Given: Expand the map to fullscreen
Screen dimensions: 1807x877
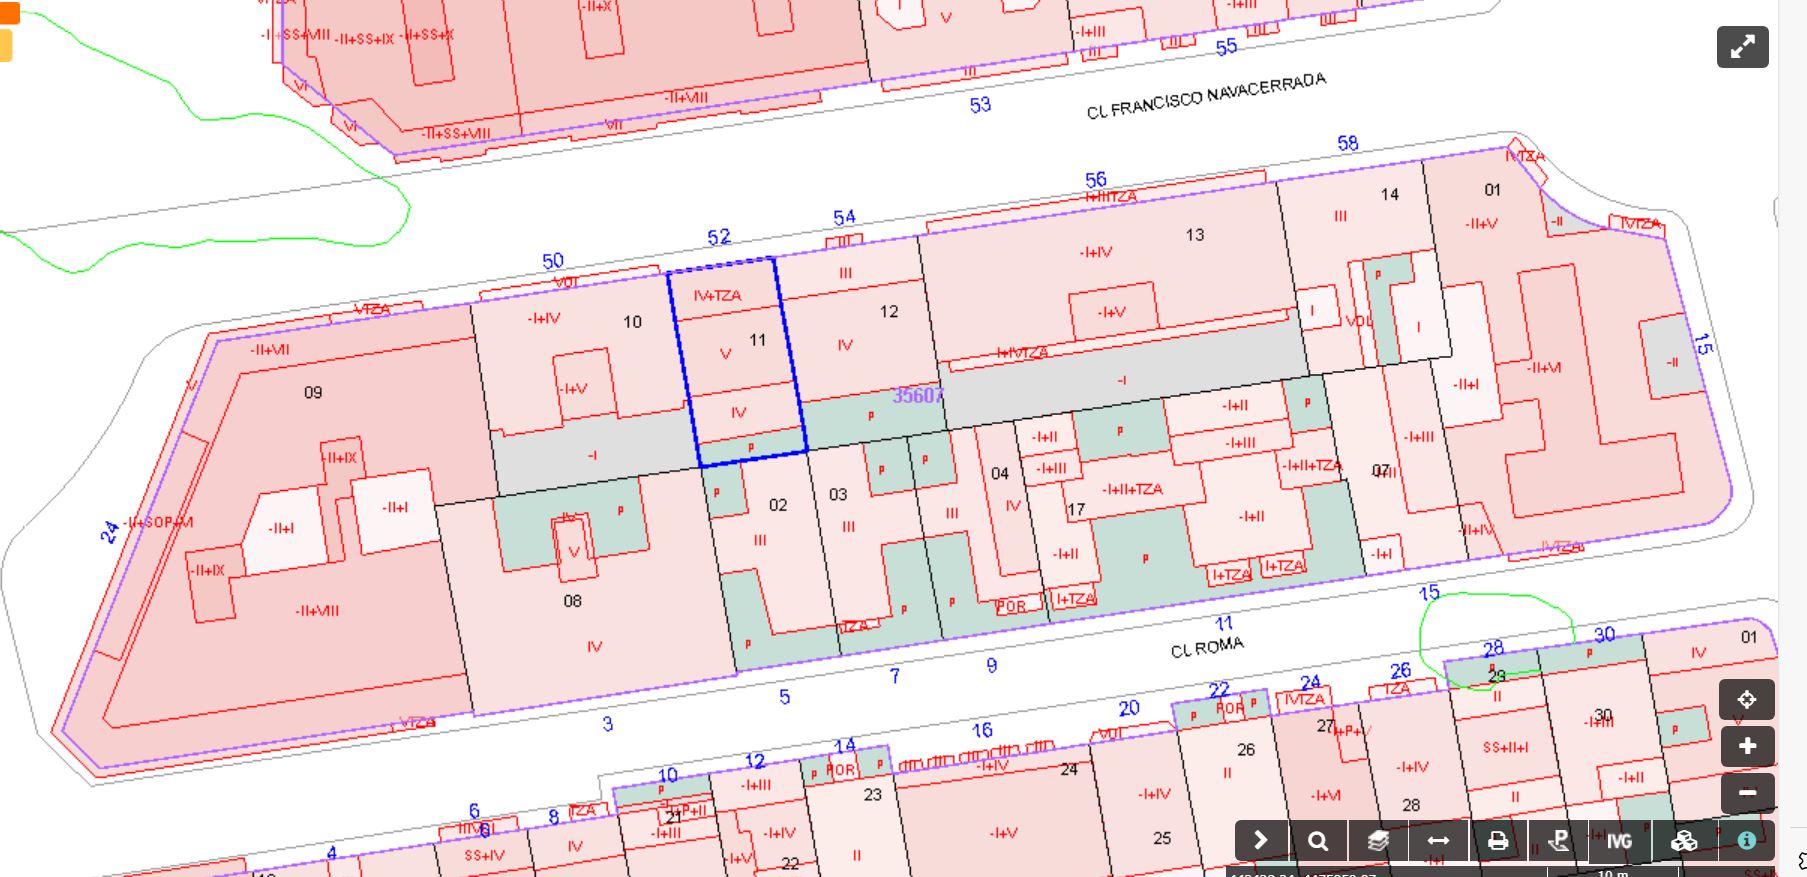Looking at the screenshot, I should (x=1742, y=47).
